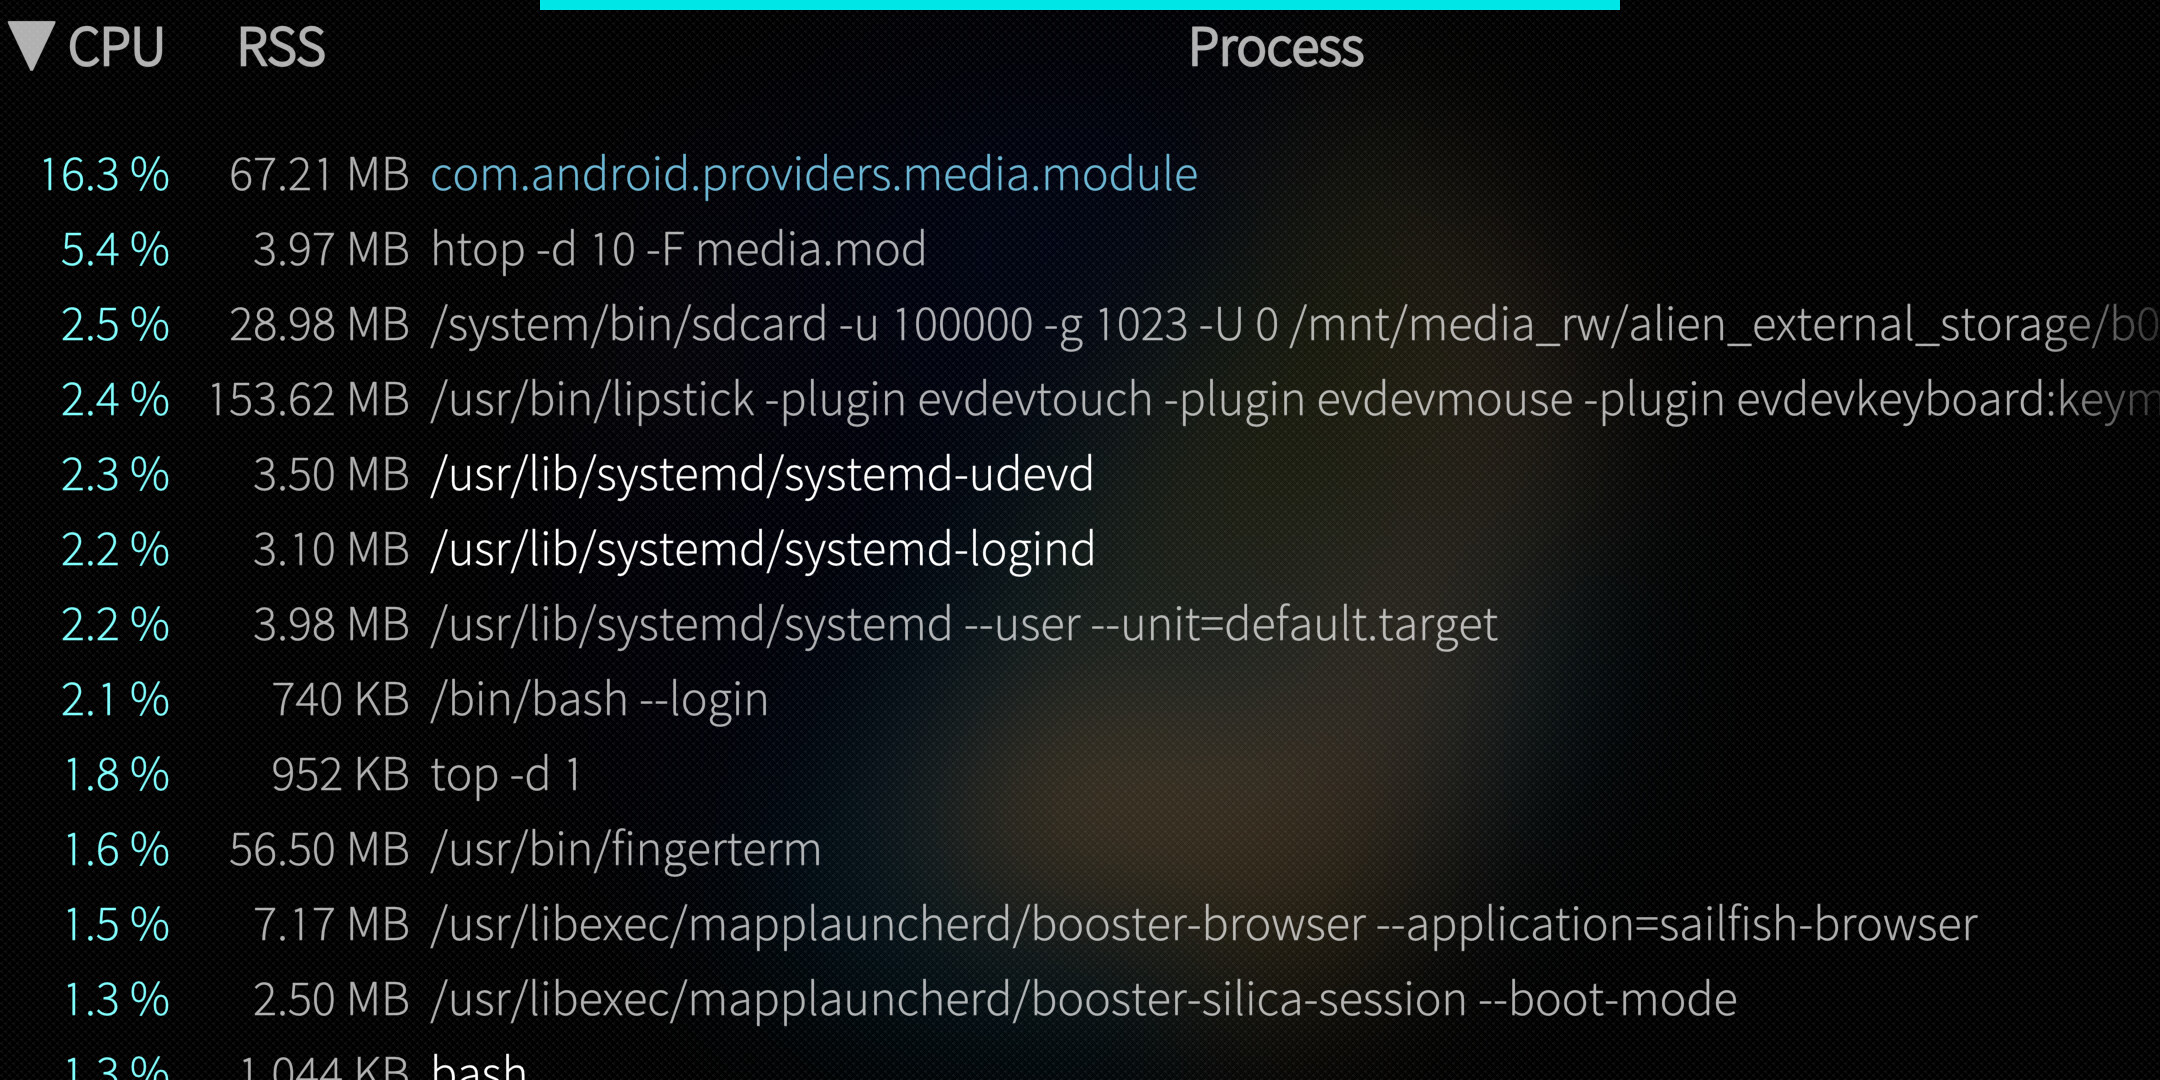
Task: Tap the systemd-logind process entry
Action: [x=762, y=550]
